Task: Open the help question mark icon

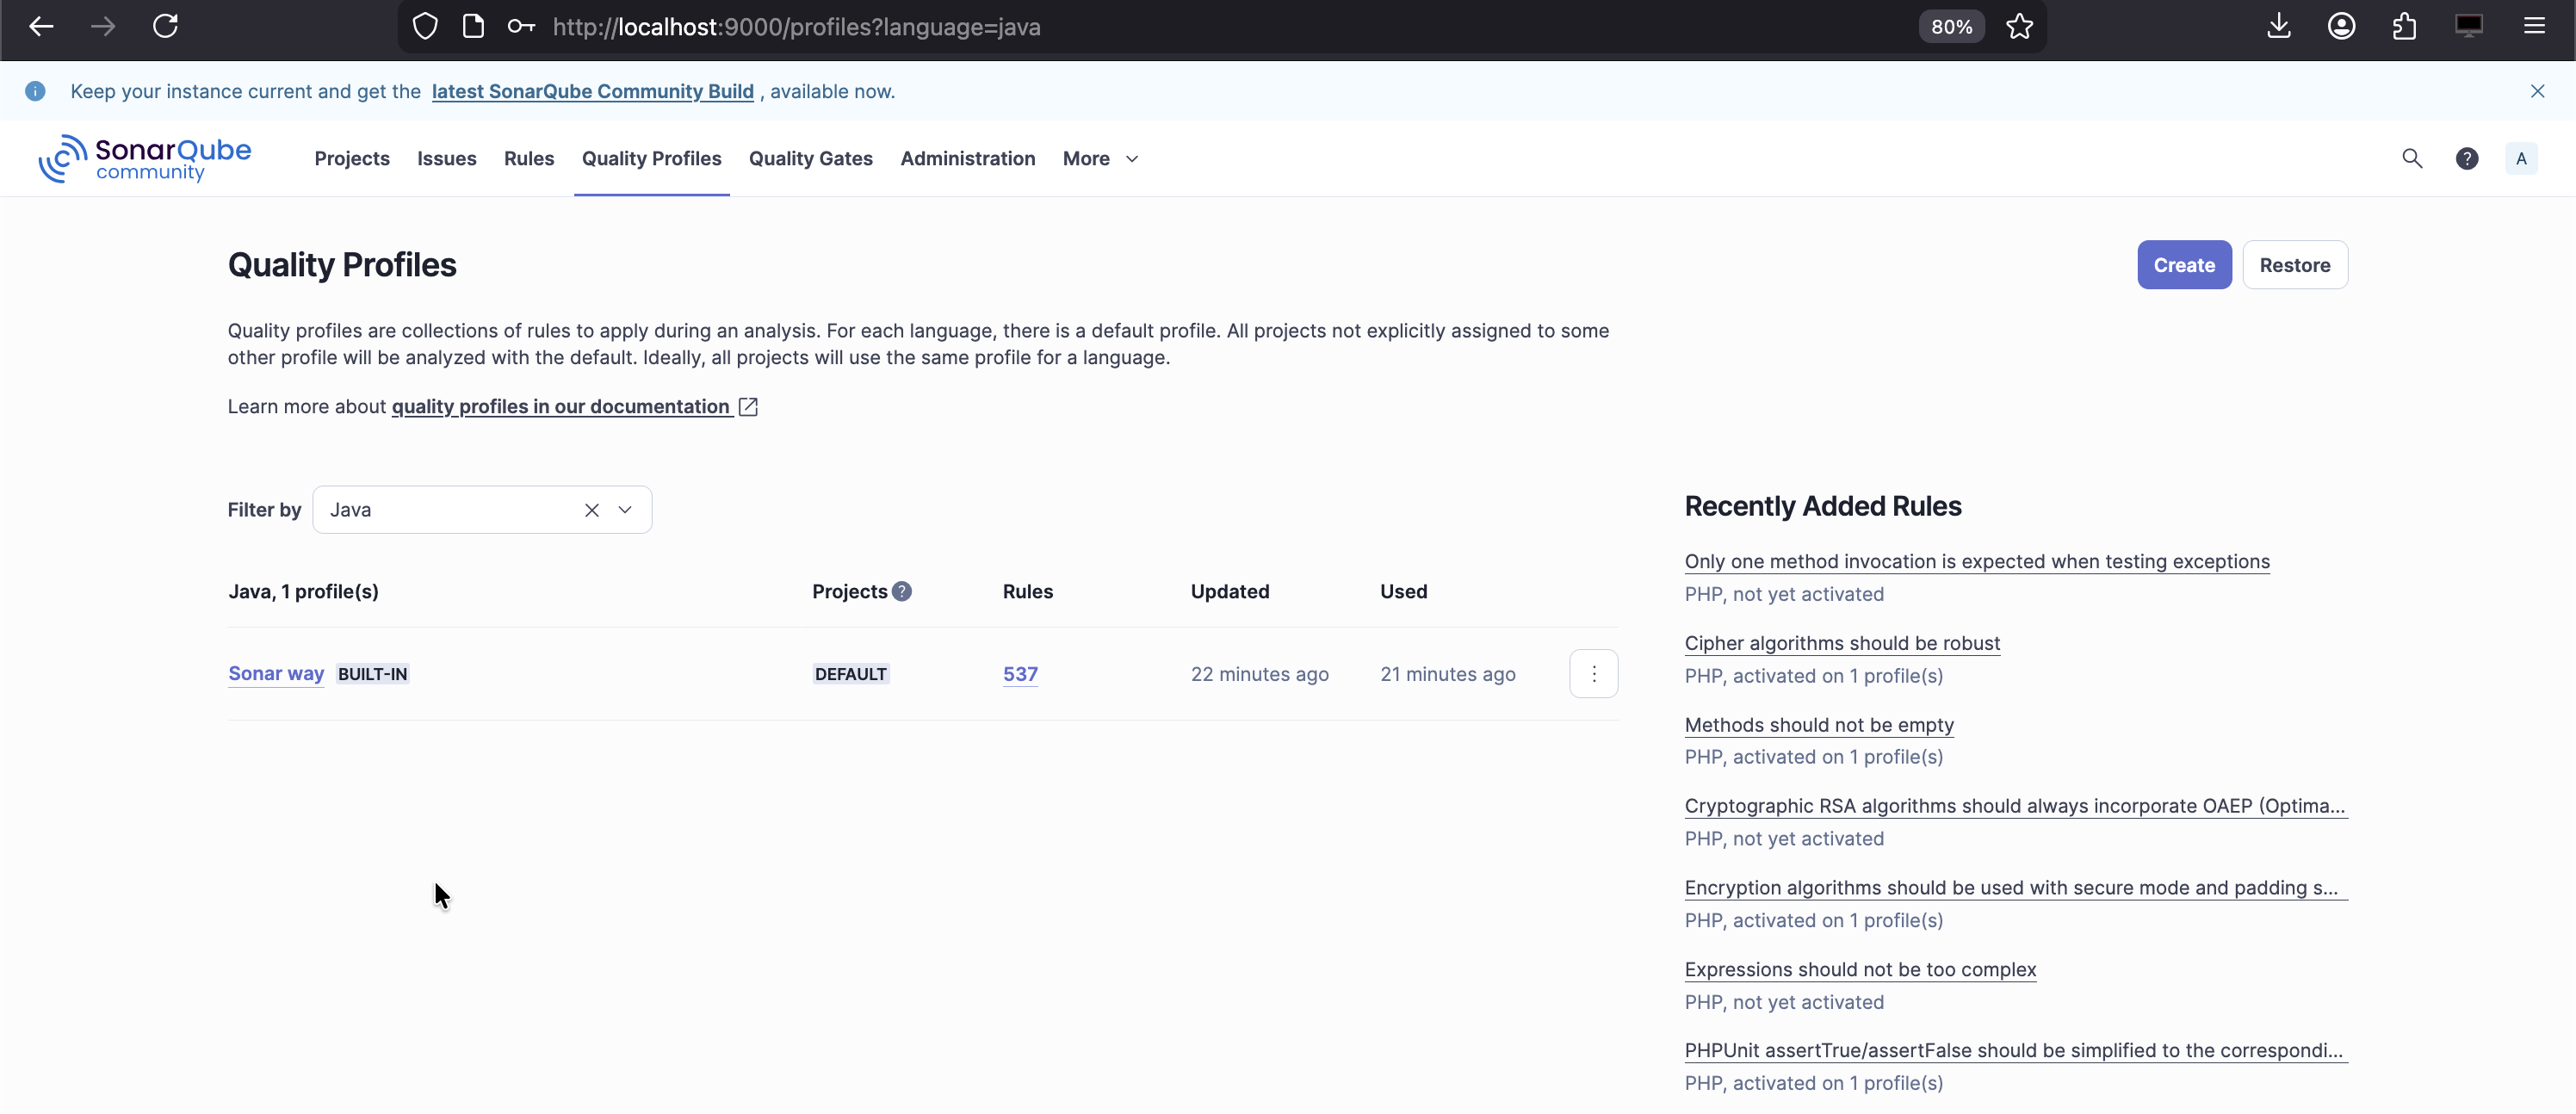Action: 2466,159
